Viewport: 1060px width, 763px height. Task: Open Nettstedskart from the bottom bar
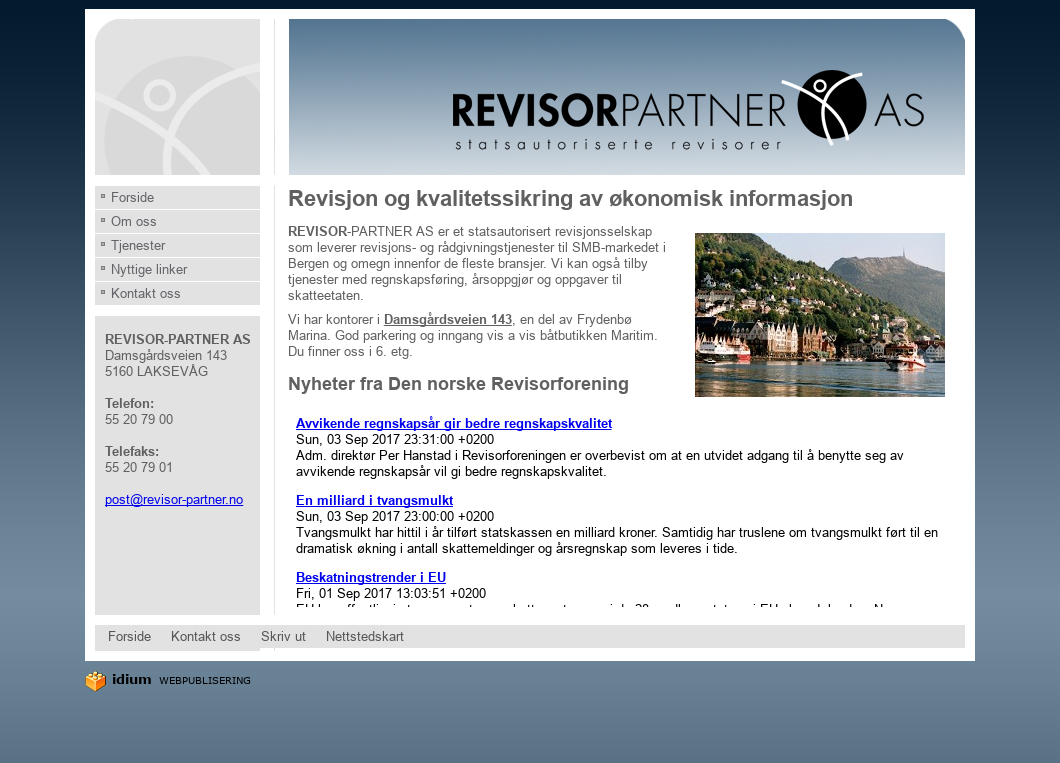coord(364,636)
